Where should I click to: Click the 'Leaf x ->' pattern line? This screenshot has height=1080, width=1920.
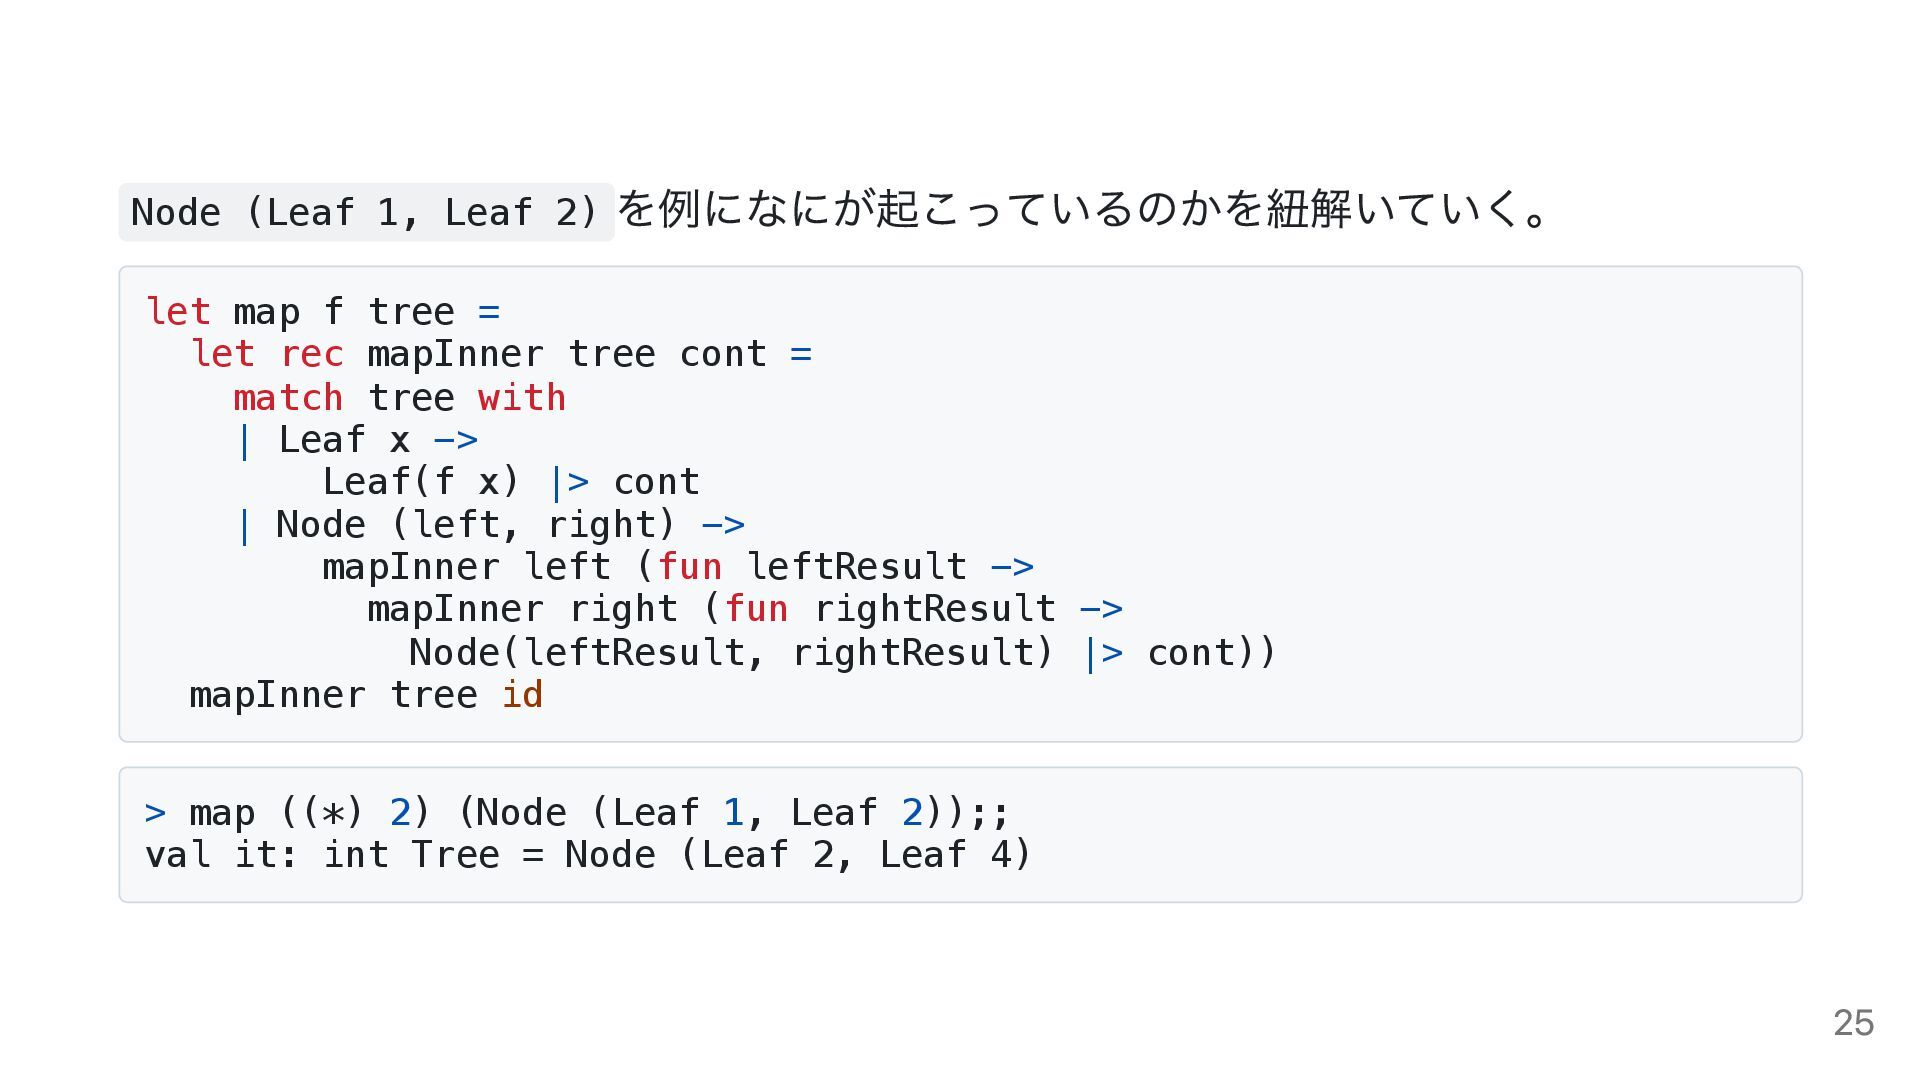pos(356,440)
